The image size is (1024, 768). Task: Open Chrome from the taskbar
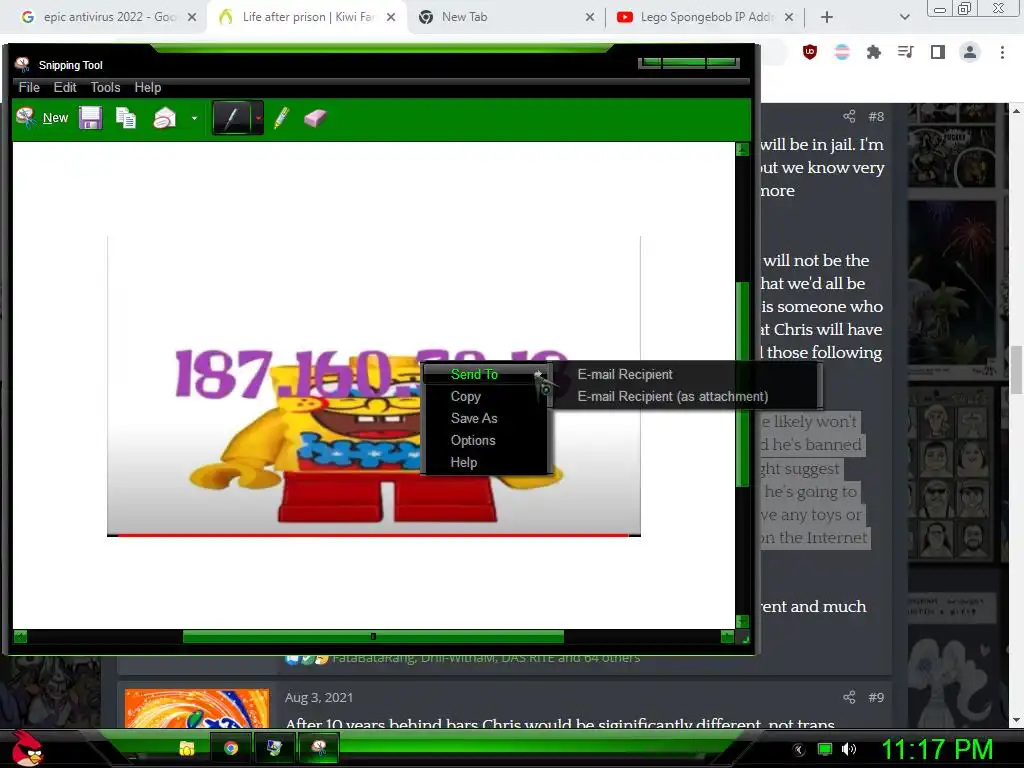tap(231, 748)
